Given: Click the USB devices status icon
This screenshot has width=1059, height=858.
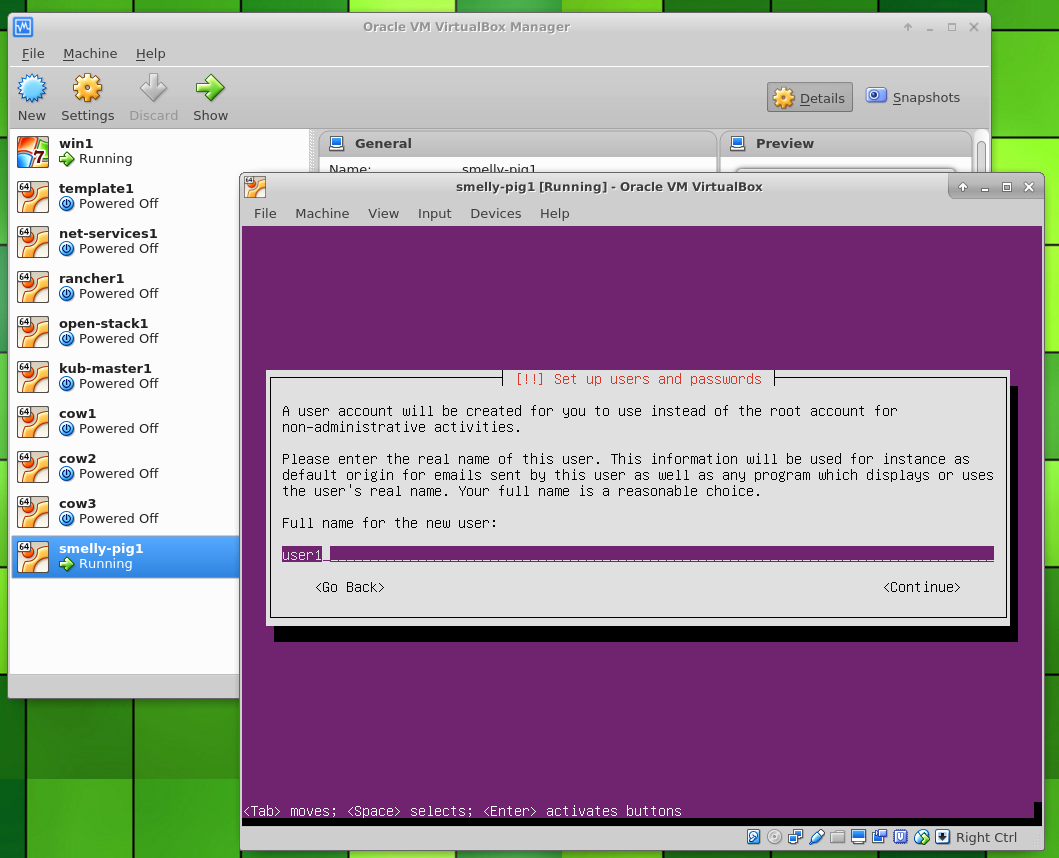Looking at the screenshot, I should (817, 837).
